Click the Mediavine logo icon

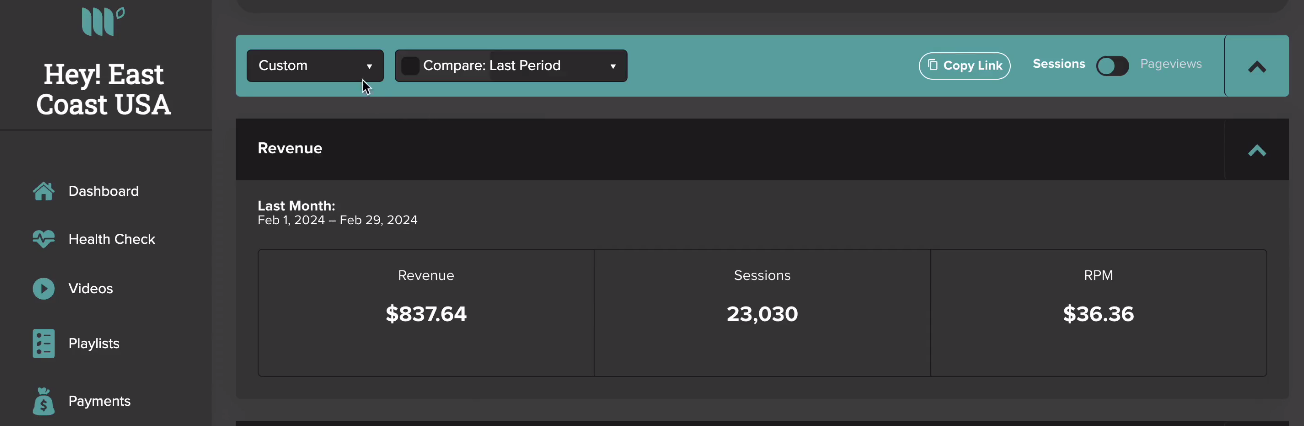(103, 20)
